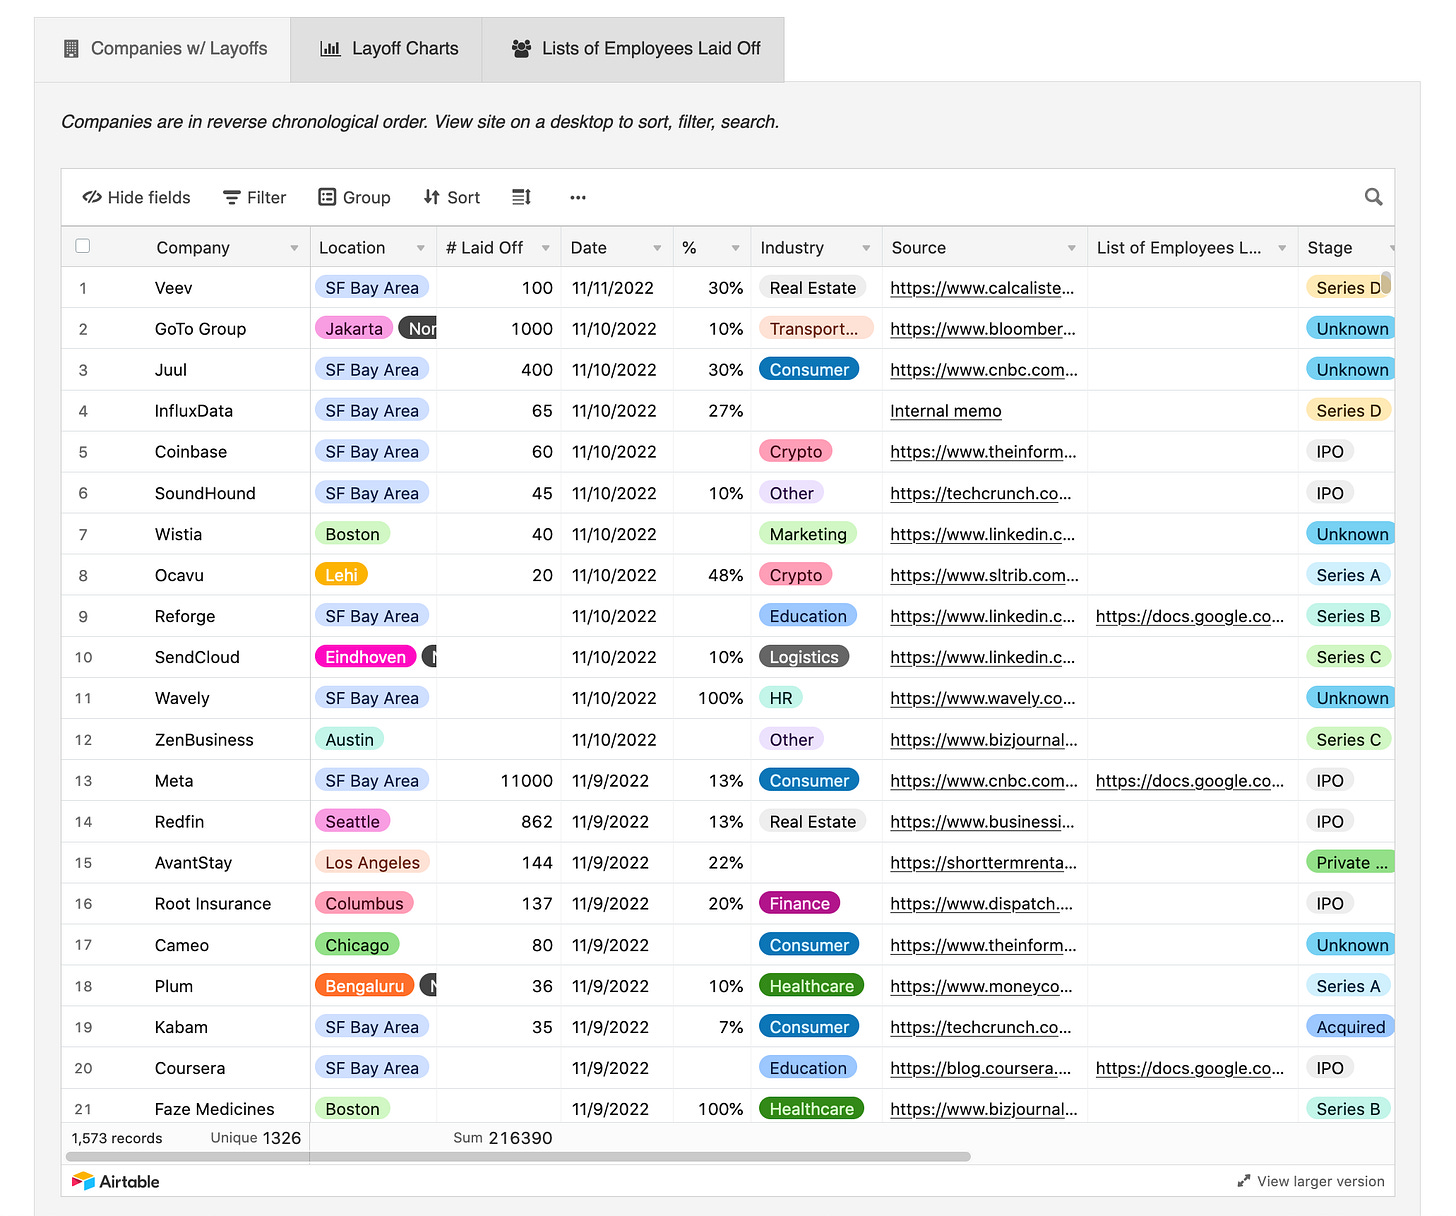Screen dimensions: 1456x1216
Task: Click Meta's 11000 laid off value
Action: click(x=526, y=781)
